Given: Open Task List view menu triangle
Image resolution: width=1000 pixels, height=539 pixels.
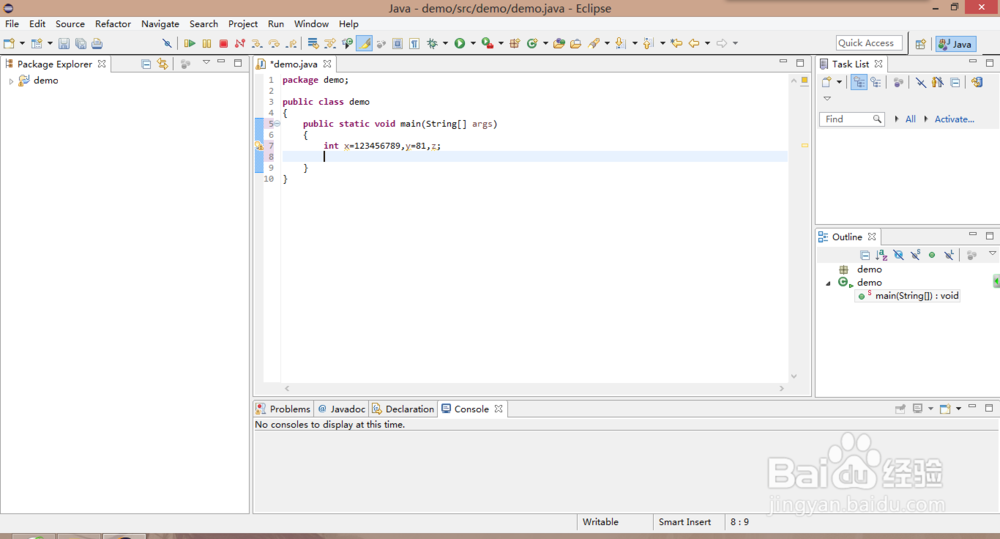Looking at the screenshot, I should click(x=827, y=98).
